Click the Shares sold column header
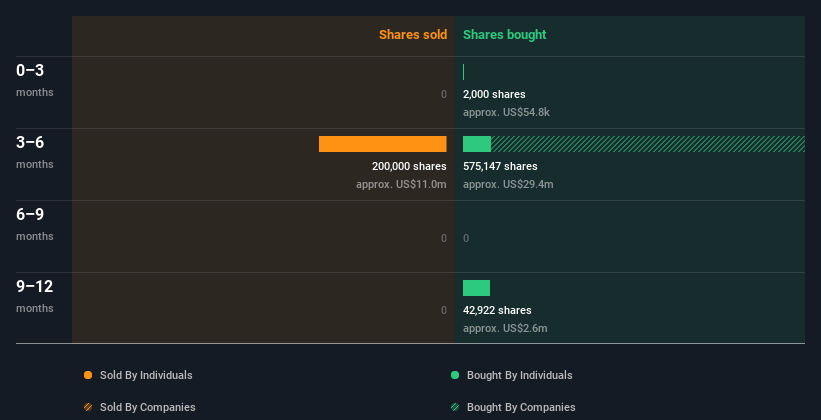Viewport: 821px width, 420px height. click(413, 35)
